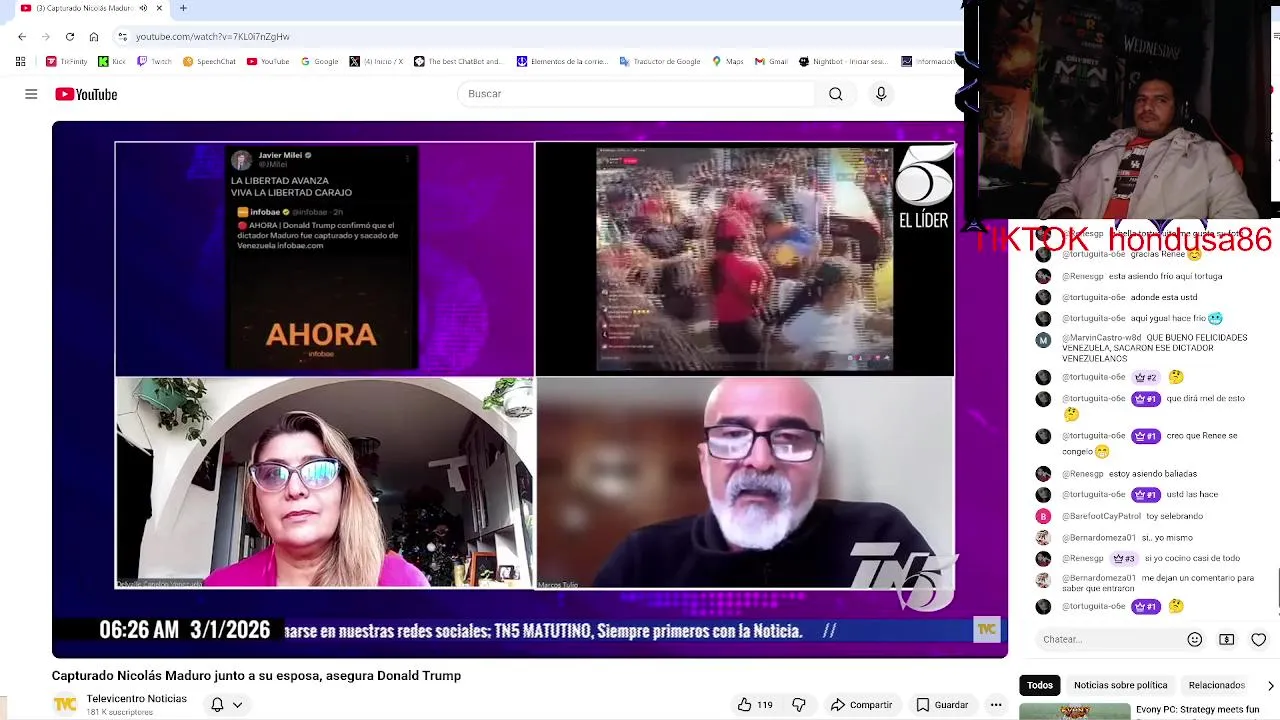Open the Inicio / X bookmark

point(376,61)
